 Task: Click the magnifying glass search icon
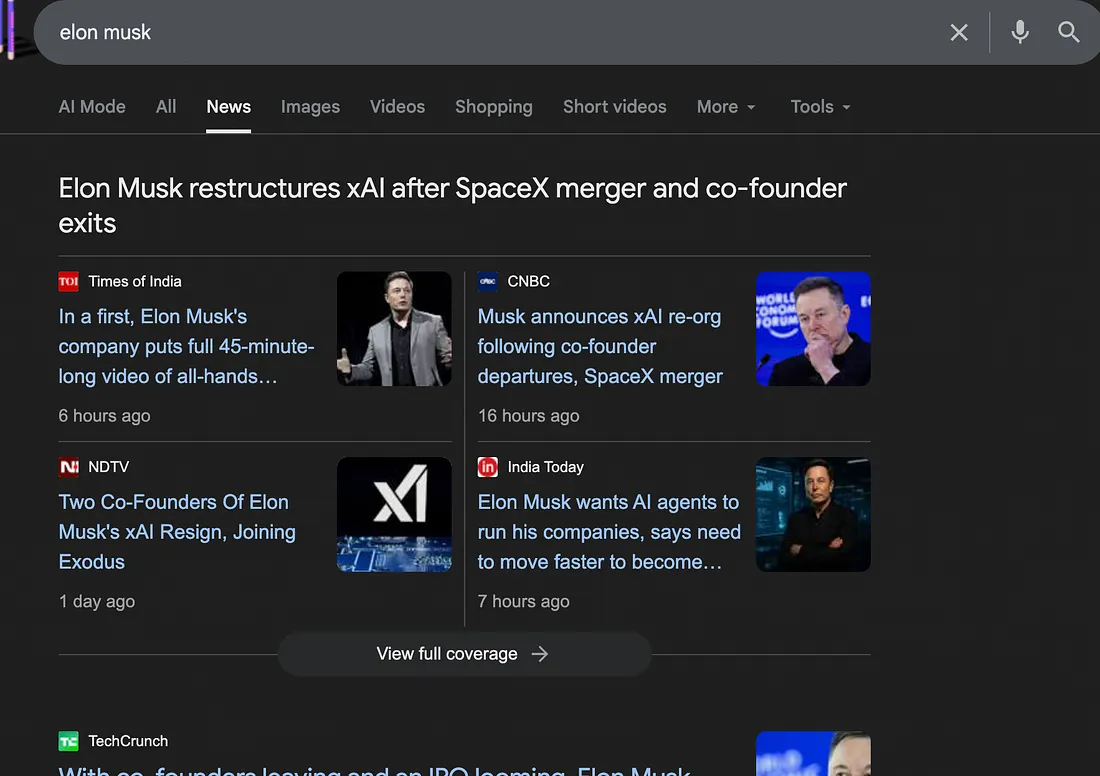pos(1068,32)
